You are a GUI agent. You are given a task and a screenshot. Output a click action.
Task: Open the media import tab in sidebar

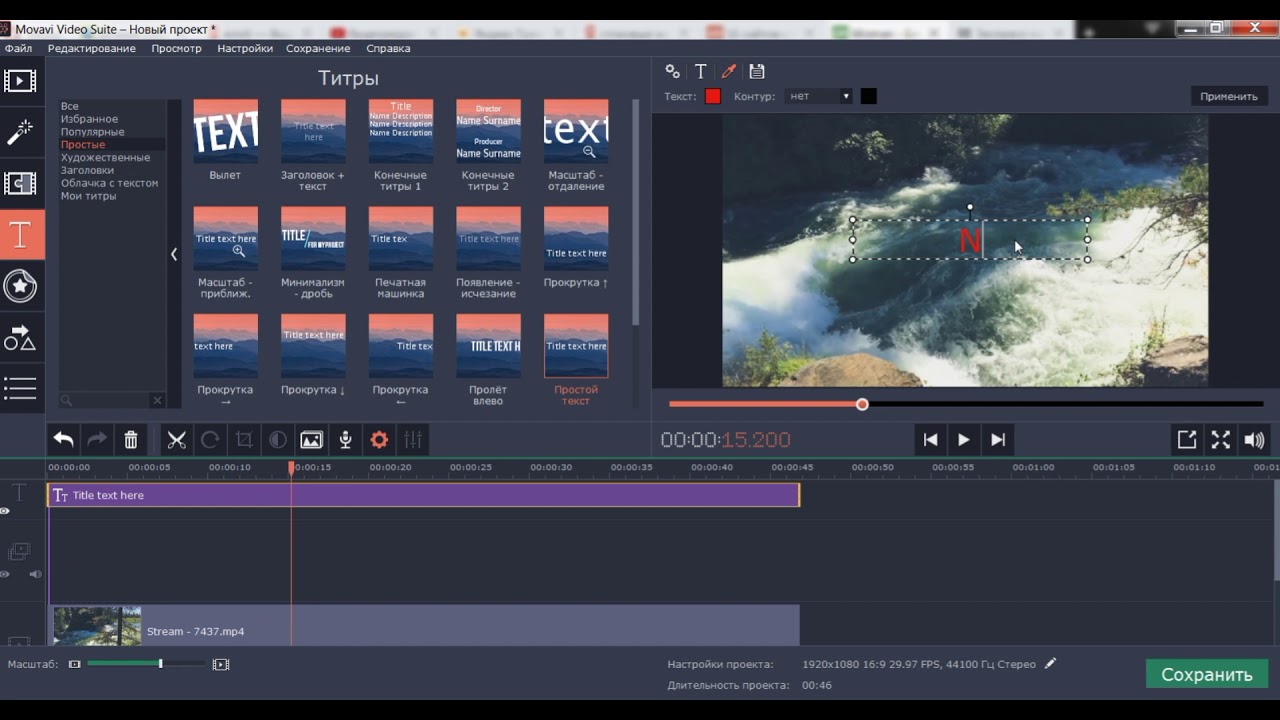click(20, 80)
